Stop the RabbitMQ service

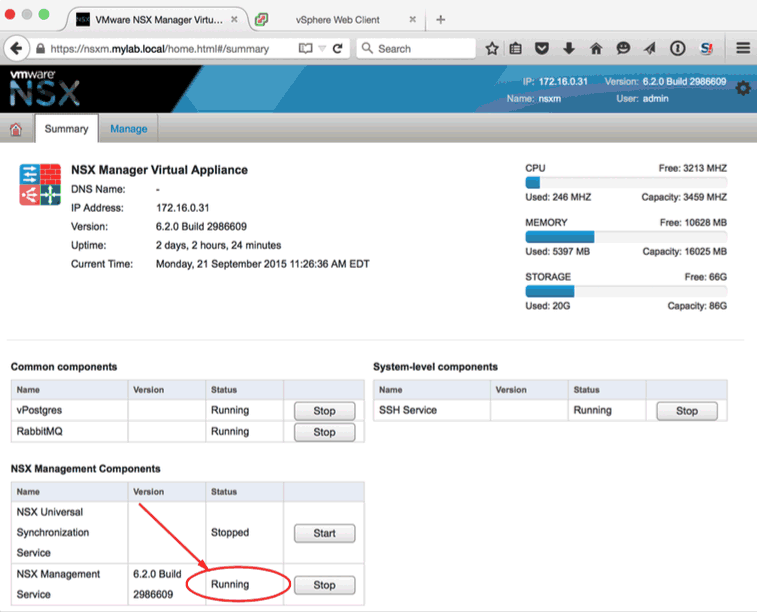[324, 432]
